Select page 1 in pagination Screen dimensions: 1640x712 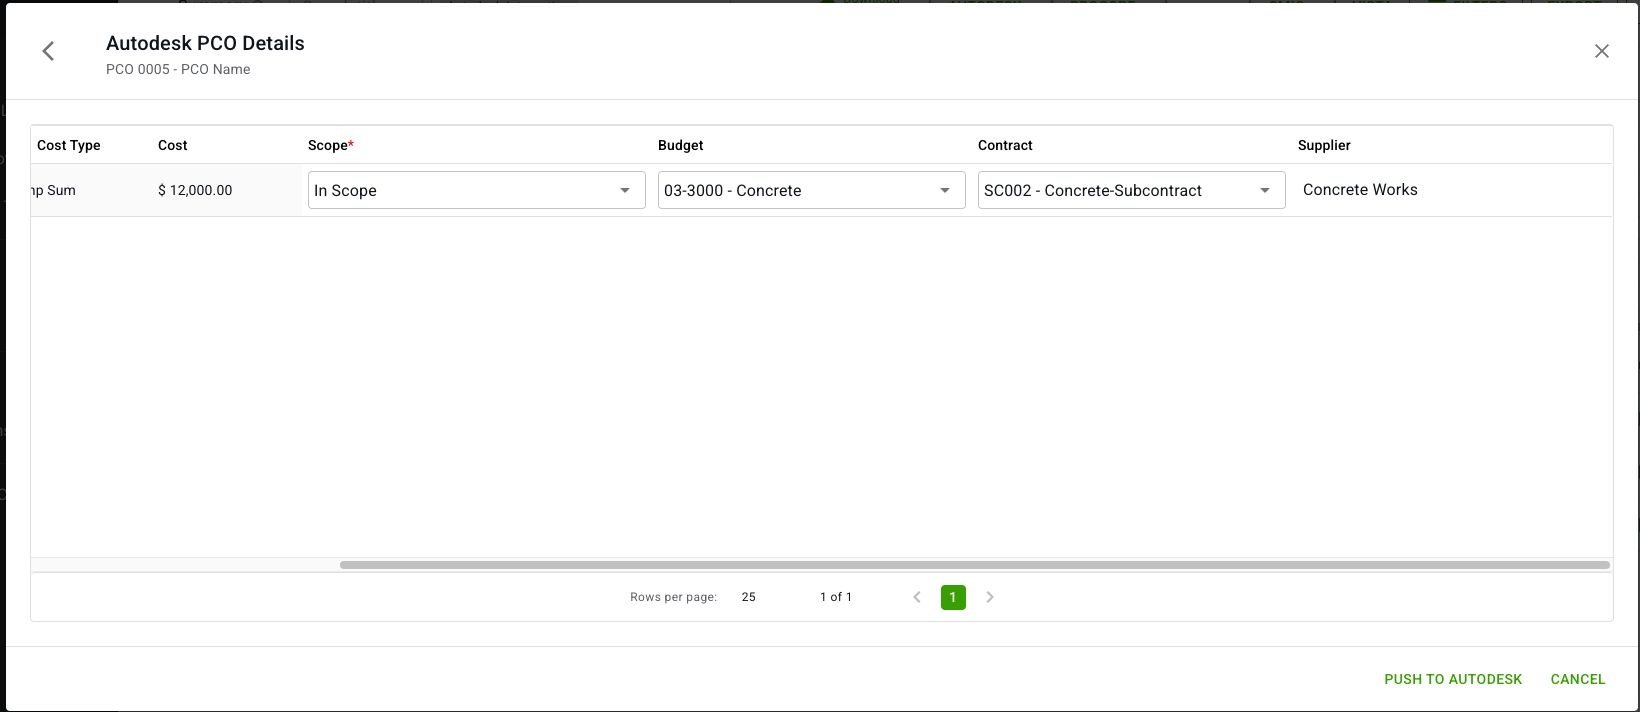953,597
